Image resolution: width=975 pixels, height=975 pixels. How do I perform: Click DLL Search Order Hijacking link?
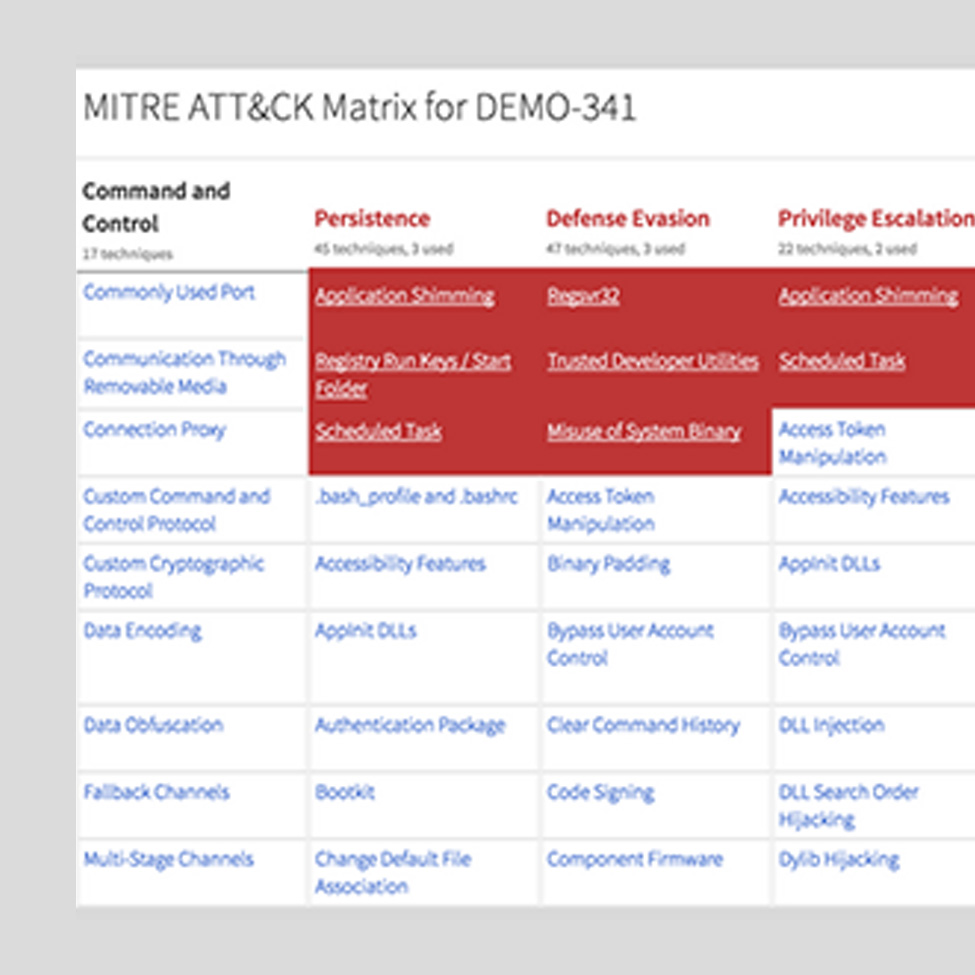tap(847, 806)
